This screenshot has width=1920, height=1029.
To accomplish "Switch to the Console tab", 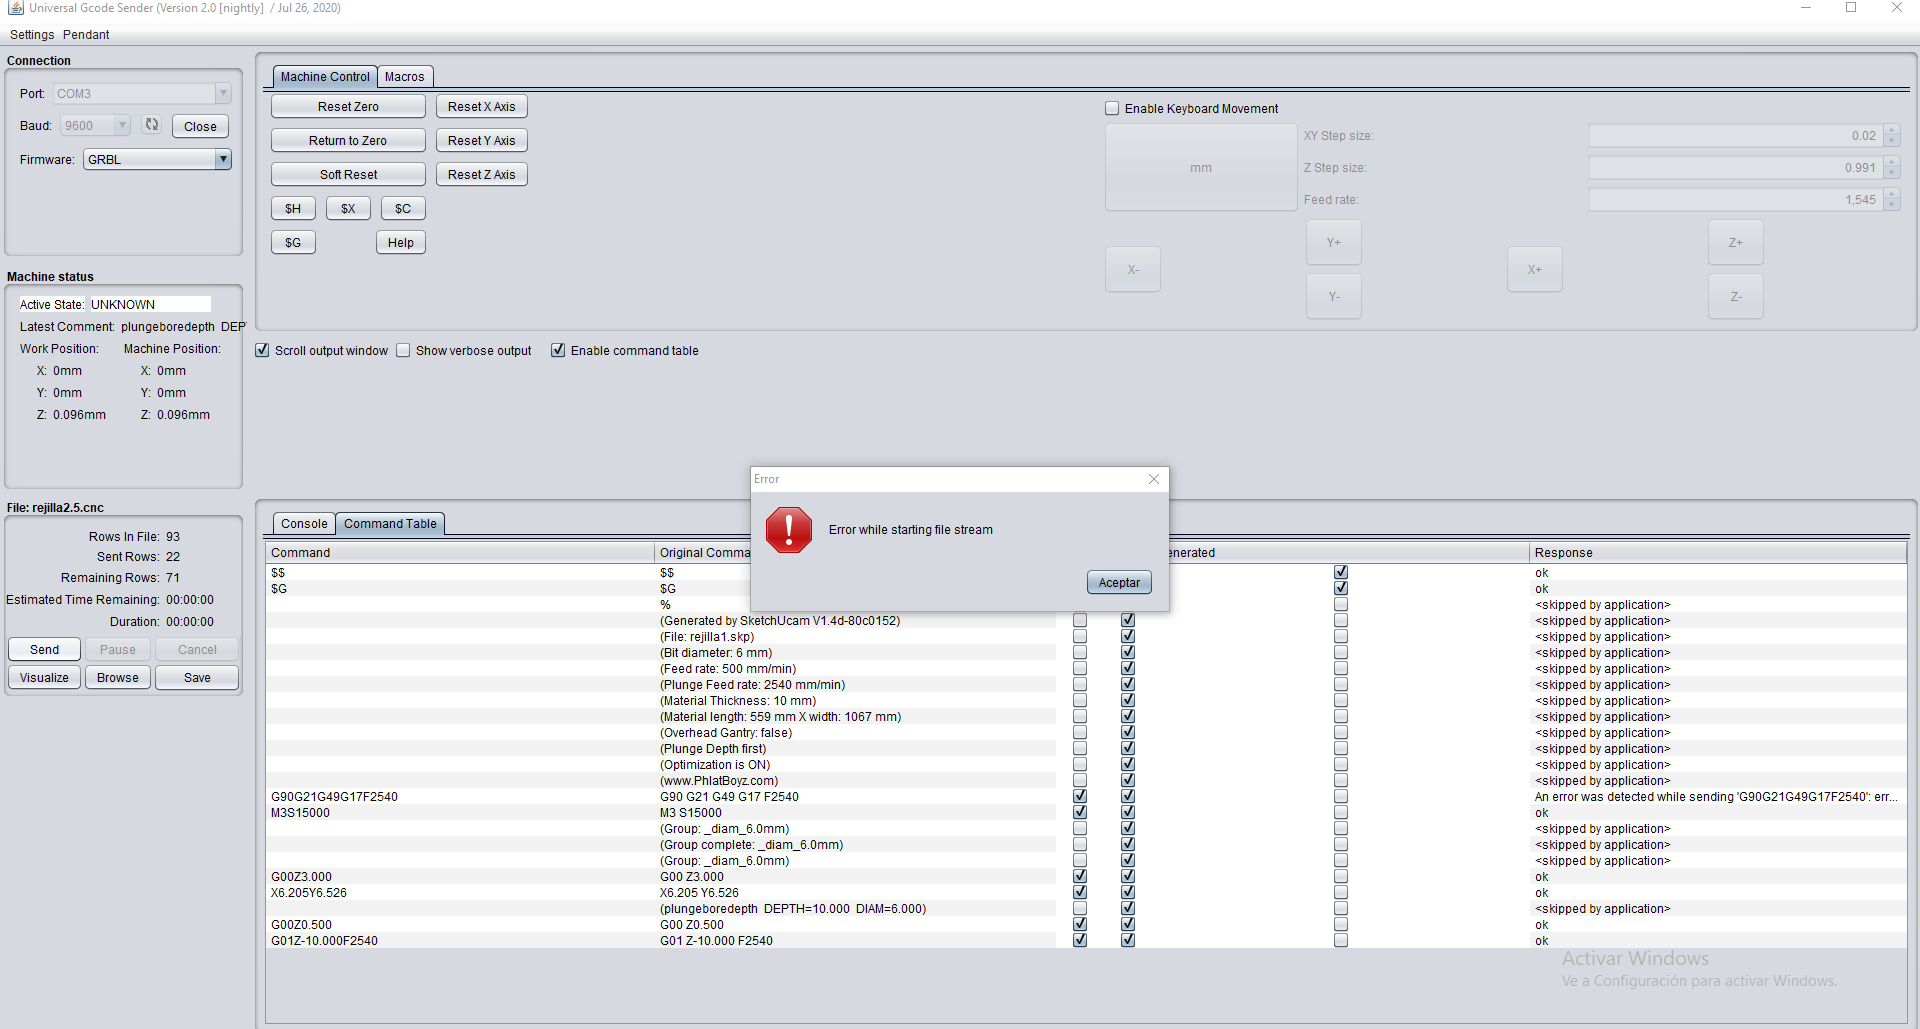I will [x=303, y=523].
